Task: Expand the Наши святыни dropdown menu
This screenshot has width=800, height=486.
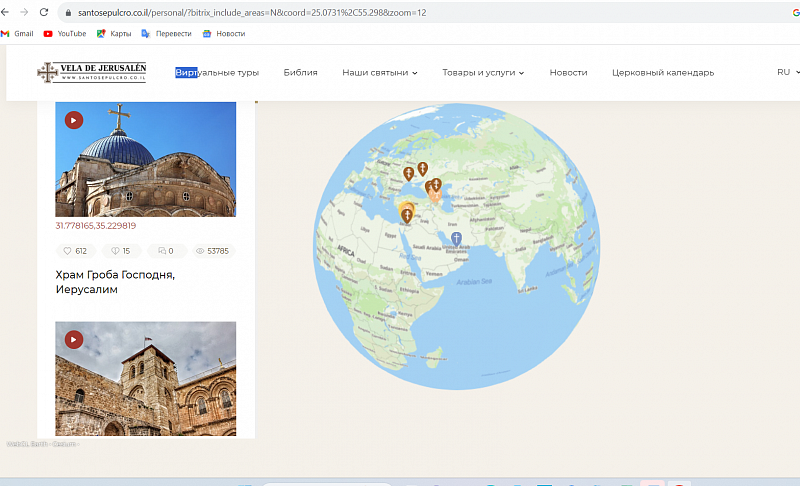Action: (x=379, y=72)
